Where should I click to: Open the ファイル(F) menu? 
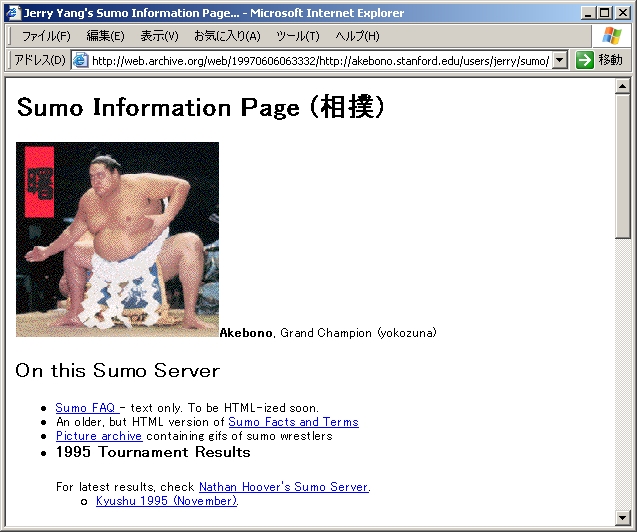46,36
